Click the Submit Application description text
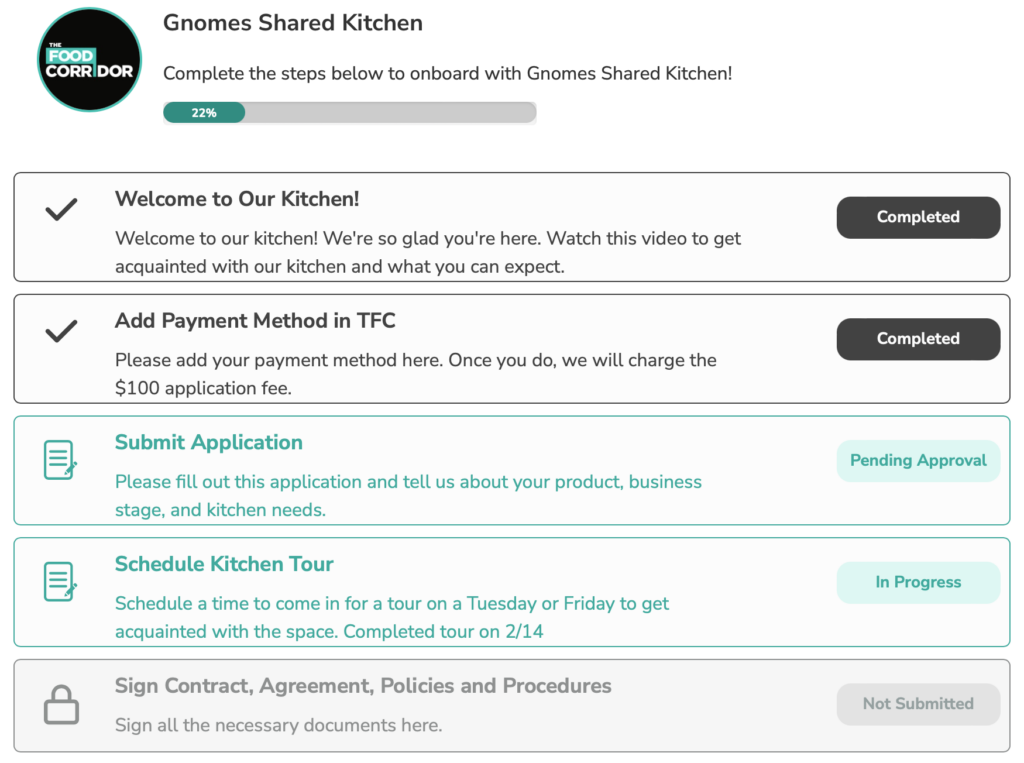Image resolution: width=1024 pixels, height=763 pixels. (x=408, y=496)
